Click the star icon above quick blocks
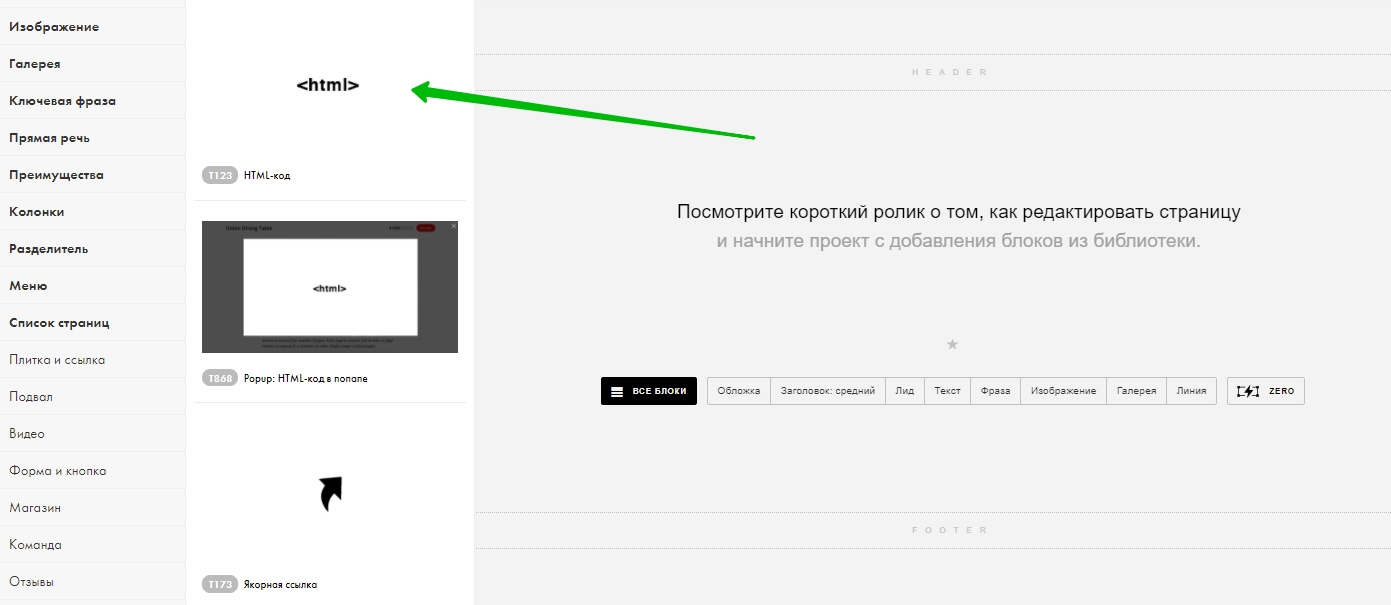 click(x=952, y=344)
